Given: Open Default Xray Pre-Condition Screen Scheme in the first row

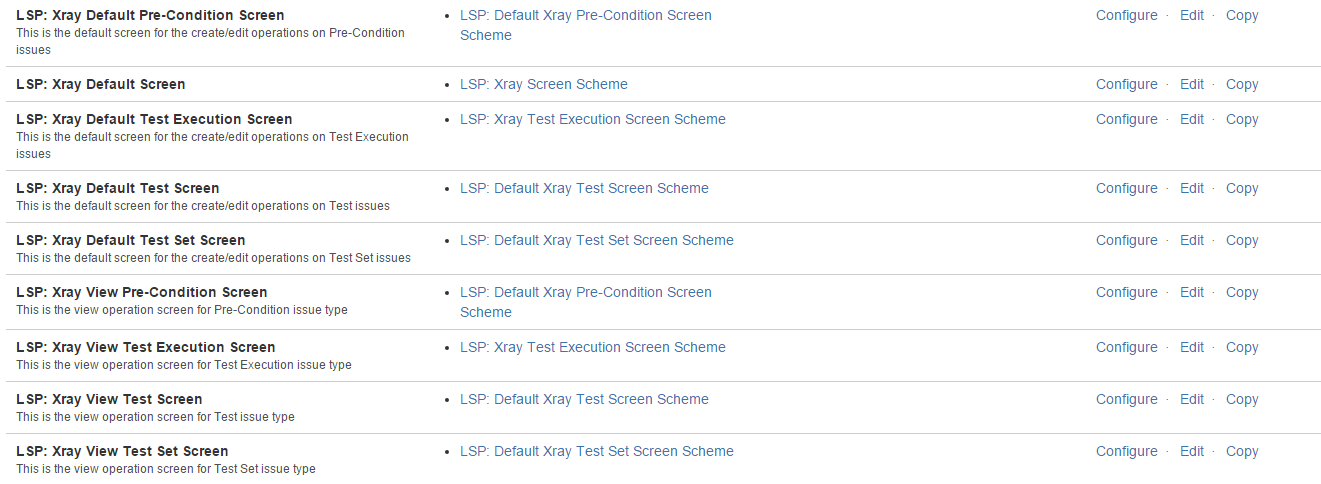Looking at the screenshot, I should [x=586, y=25].
